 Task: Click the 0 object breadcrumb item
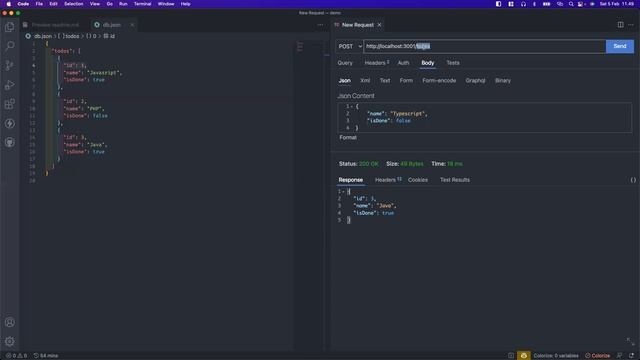tap(91, 36)
